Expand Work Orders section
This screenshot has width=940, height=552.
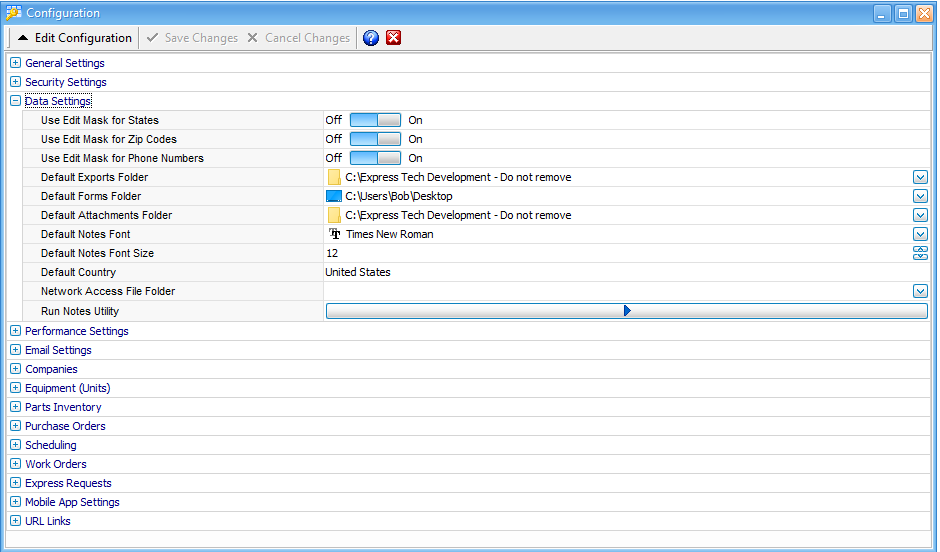[x=16, y=464]
